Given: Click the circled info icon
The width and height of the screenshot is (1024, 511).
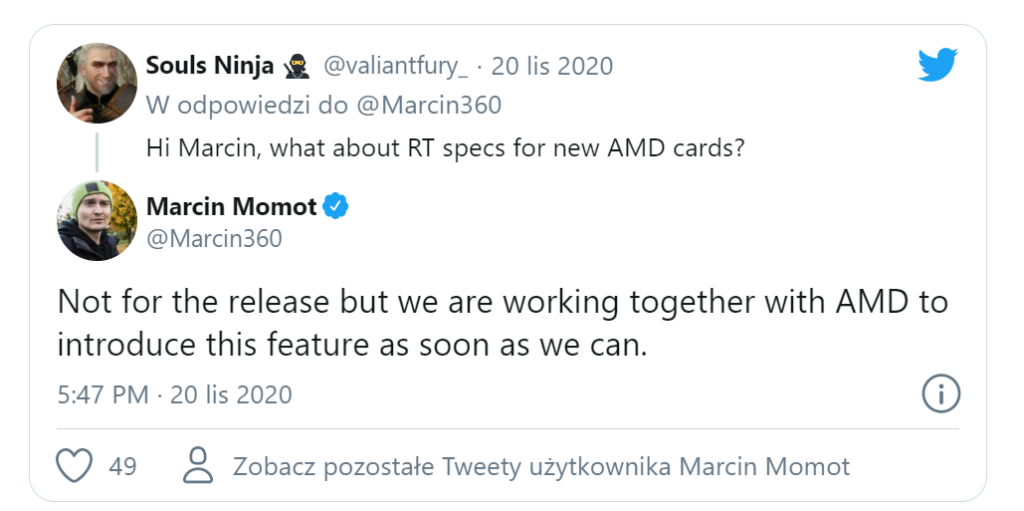Looking at the screenshot, I should coord(940,394).
